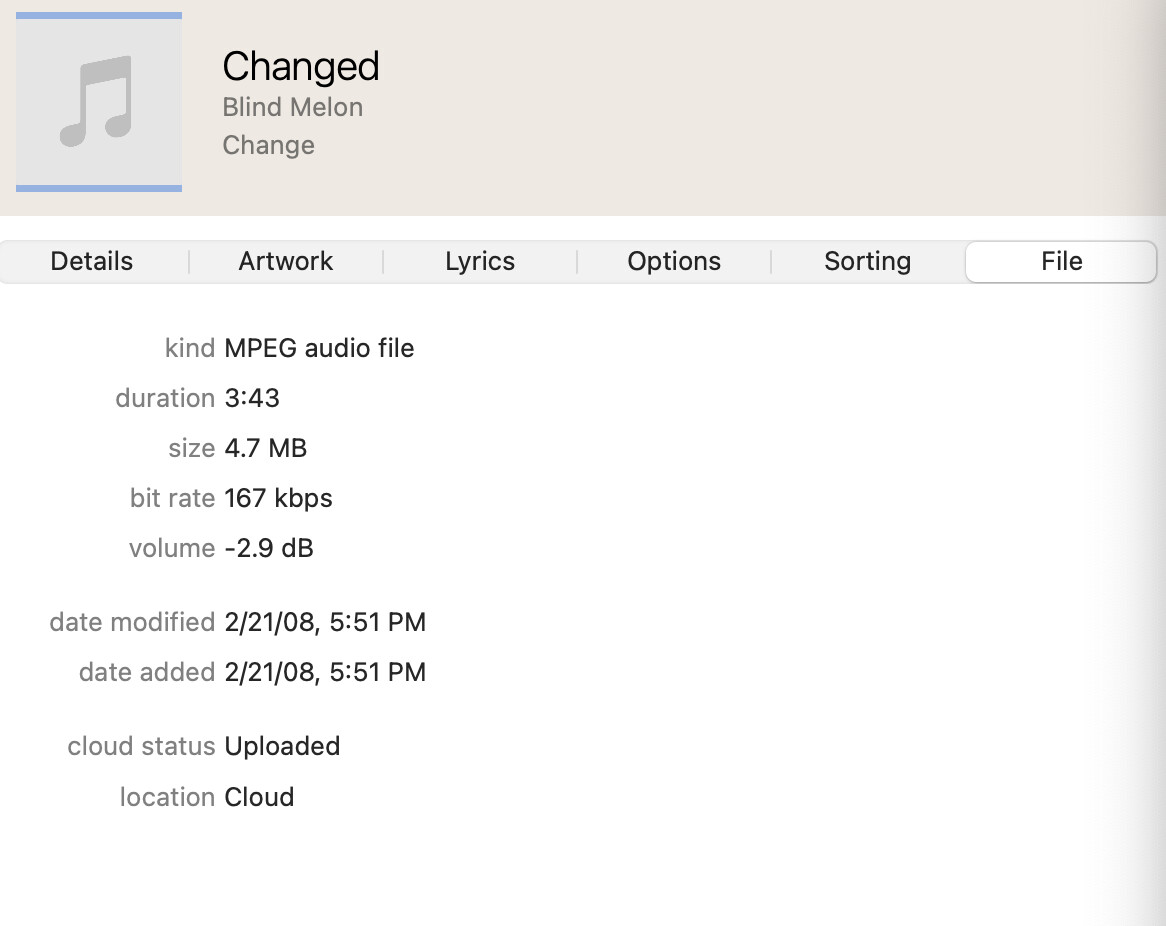Click the size value 4.7 MB

pos(265,448)
